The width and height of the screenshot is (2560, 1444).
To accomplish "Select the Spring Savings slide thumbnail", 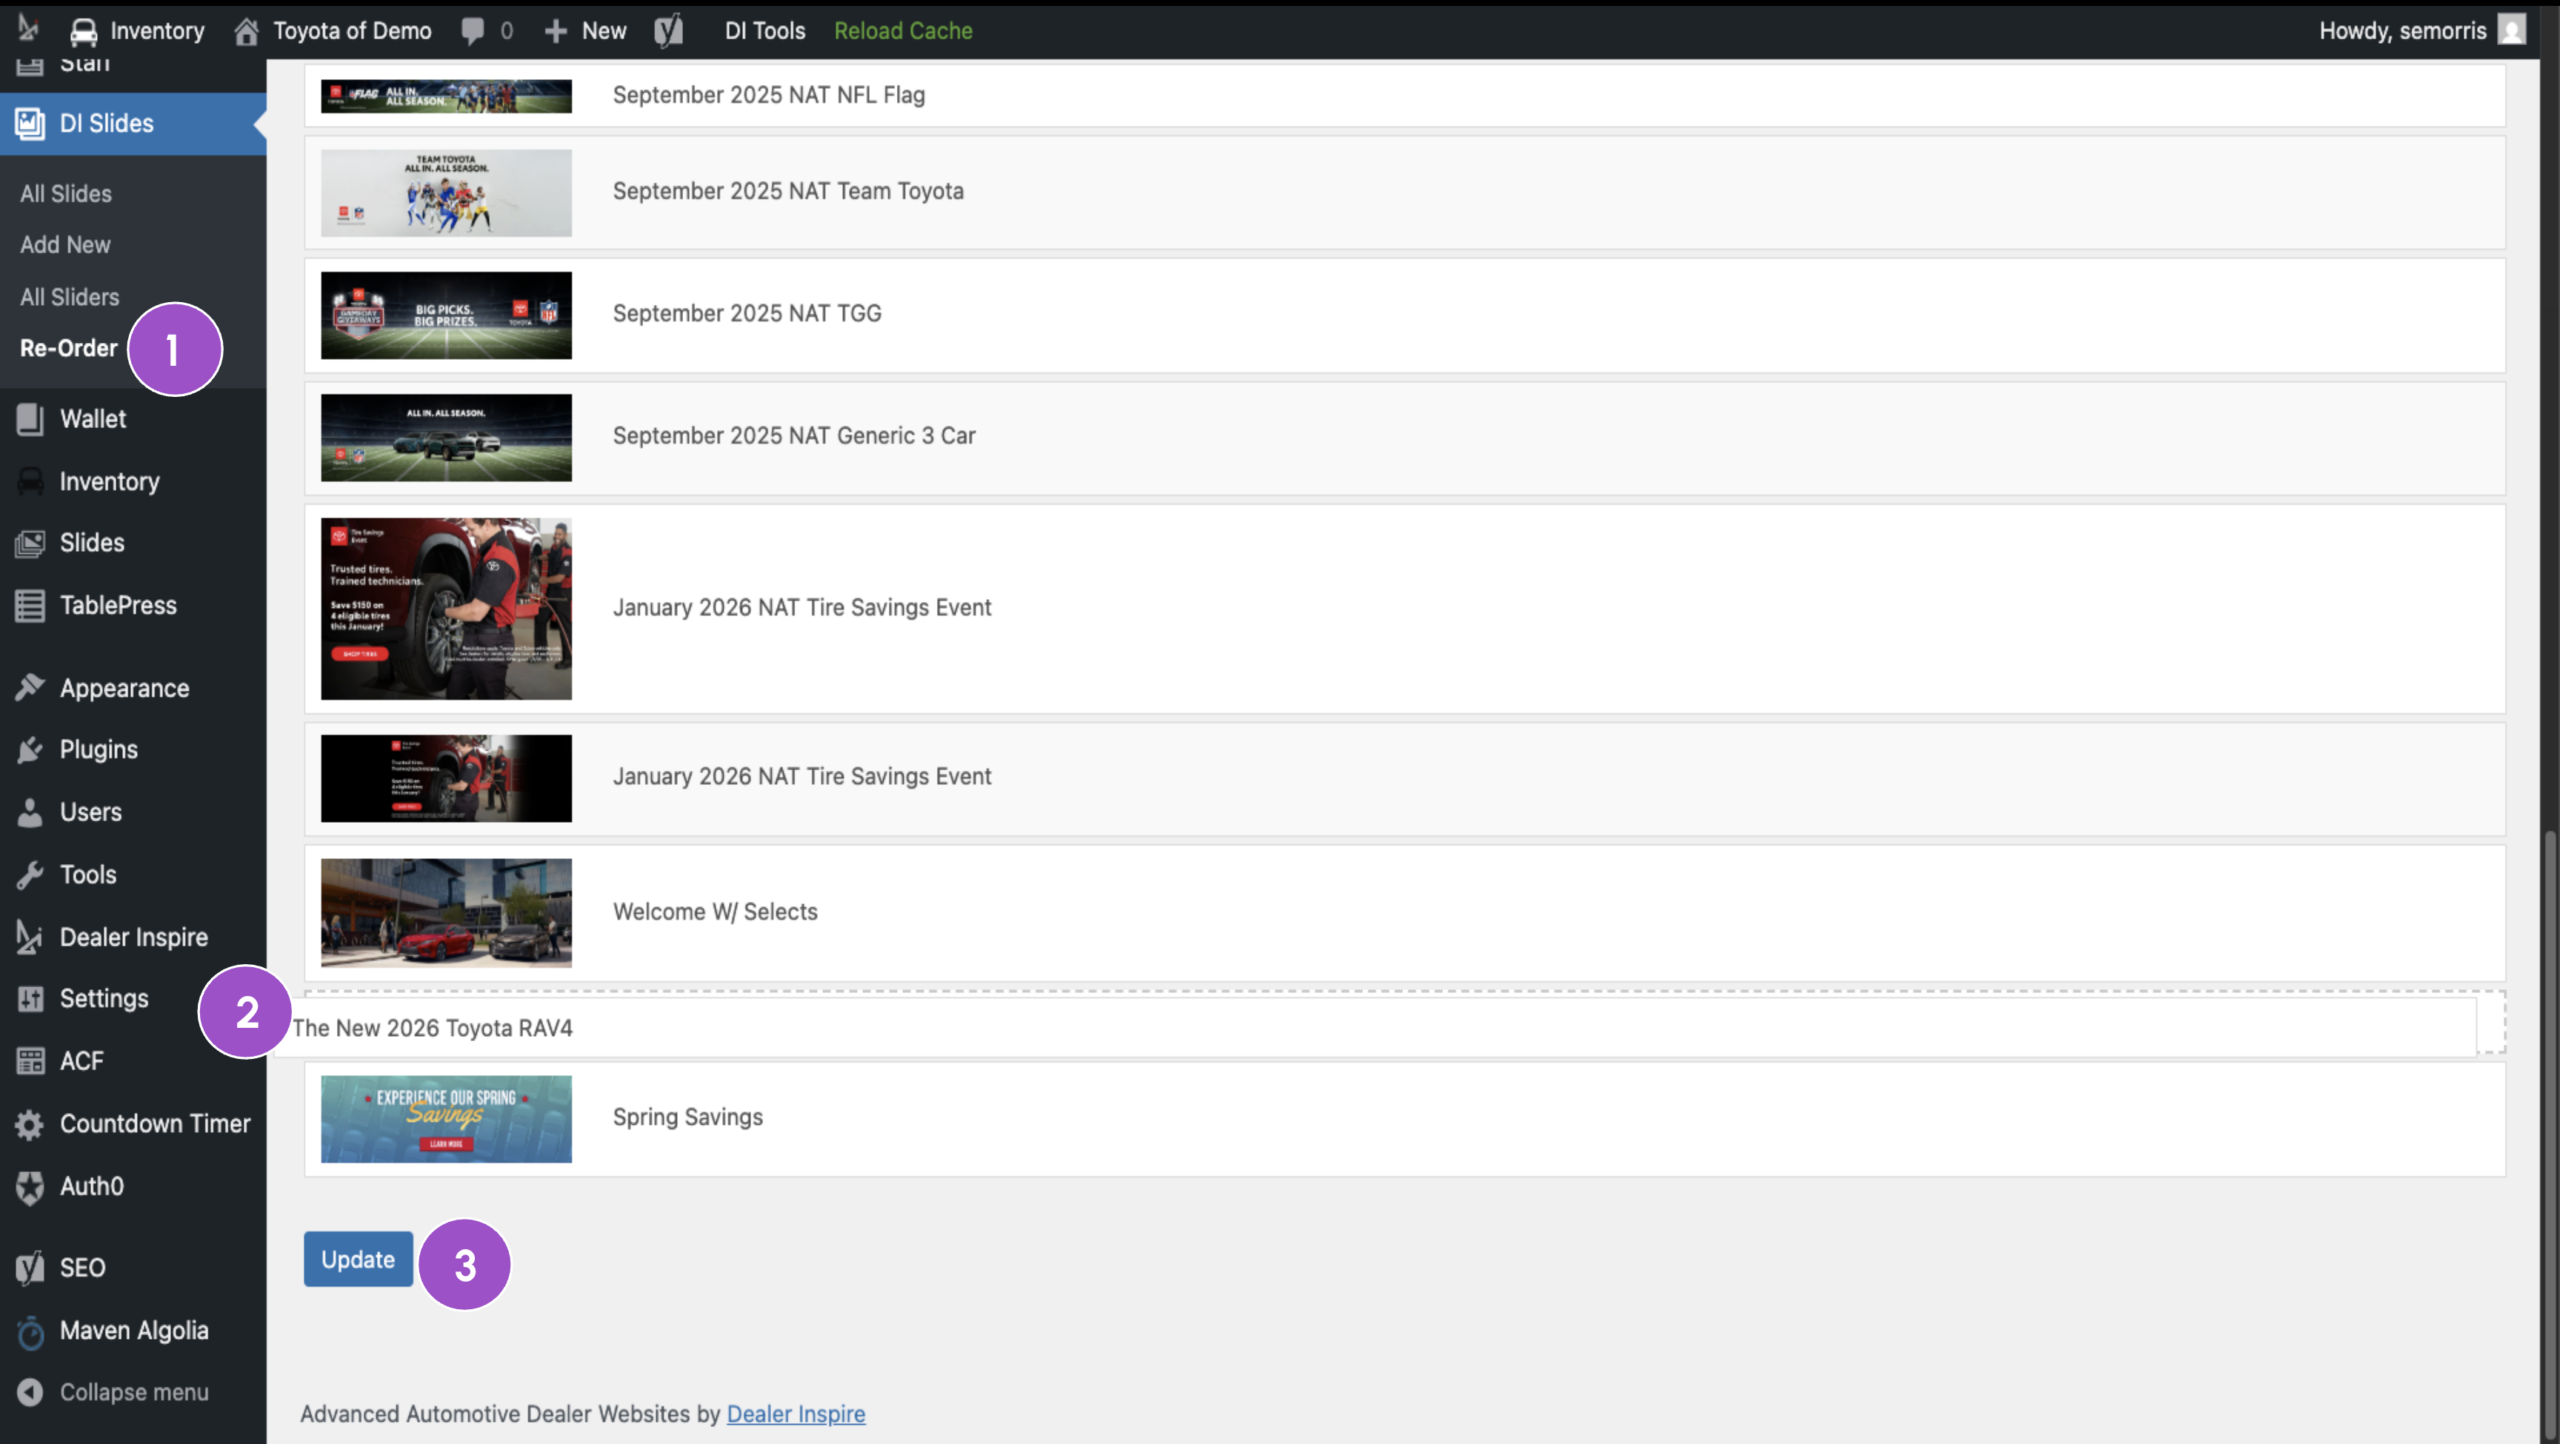I will (446, 1119).
